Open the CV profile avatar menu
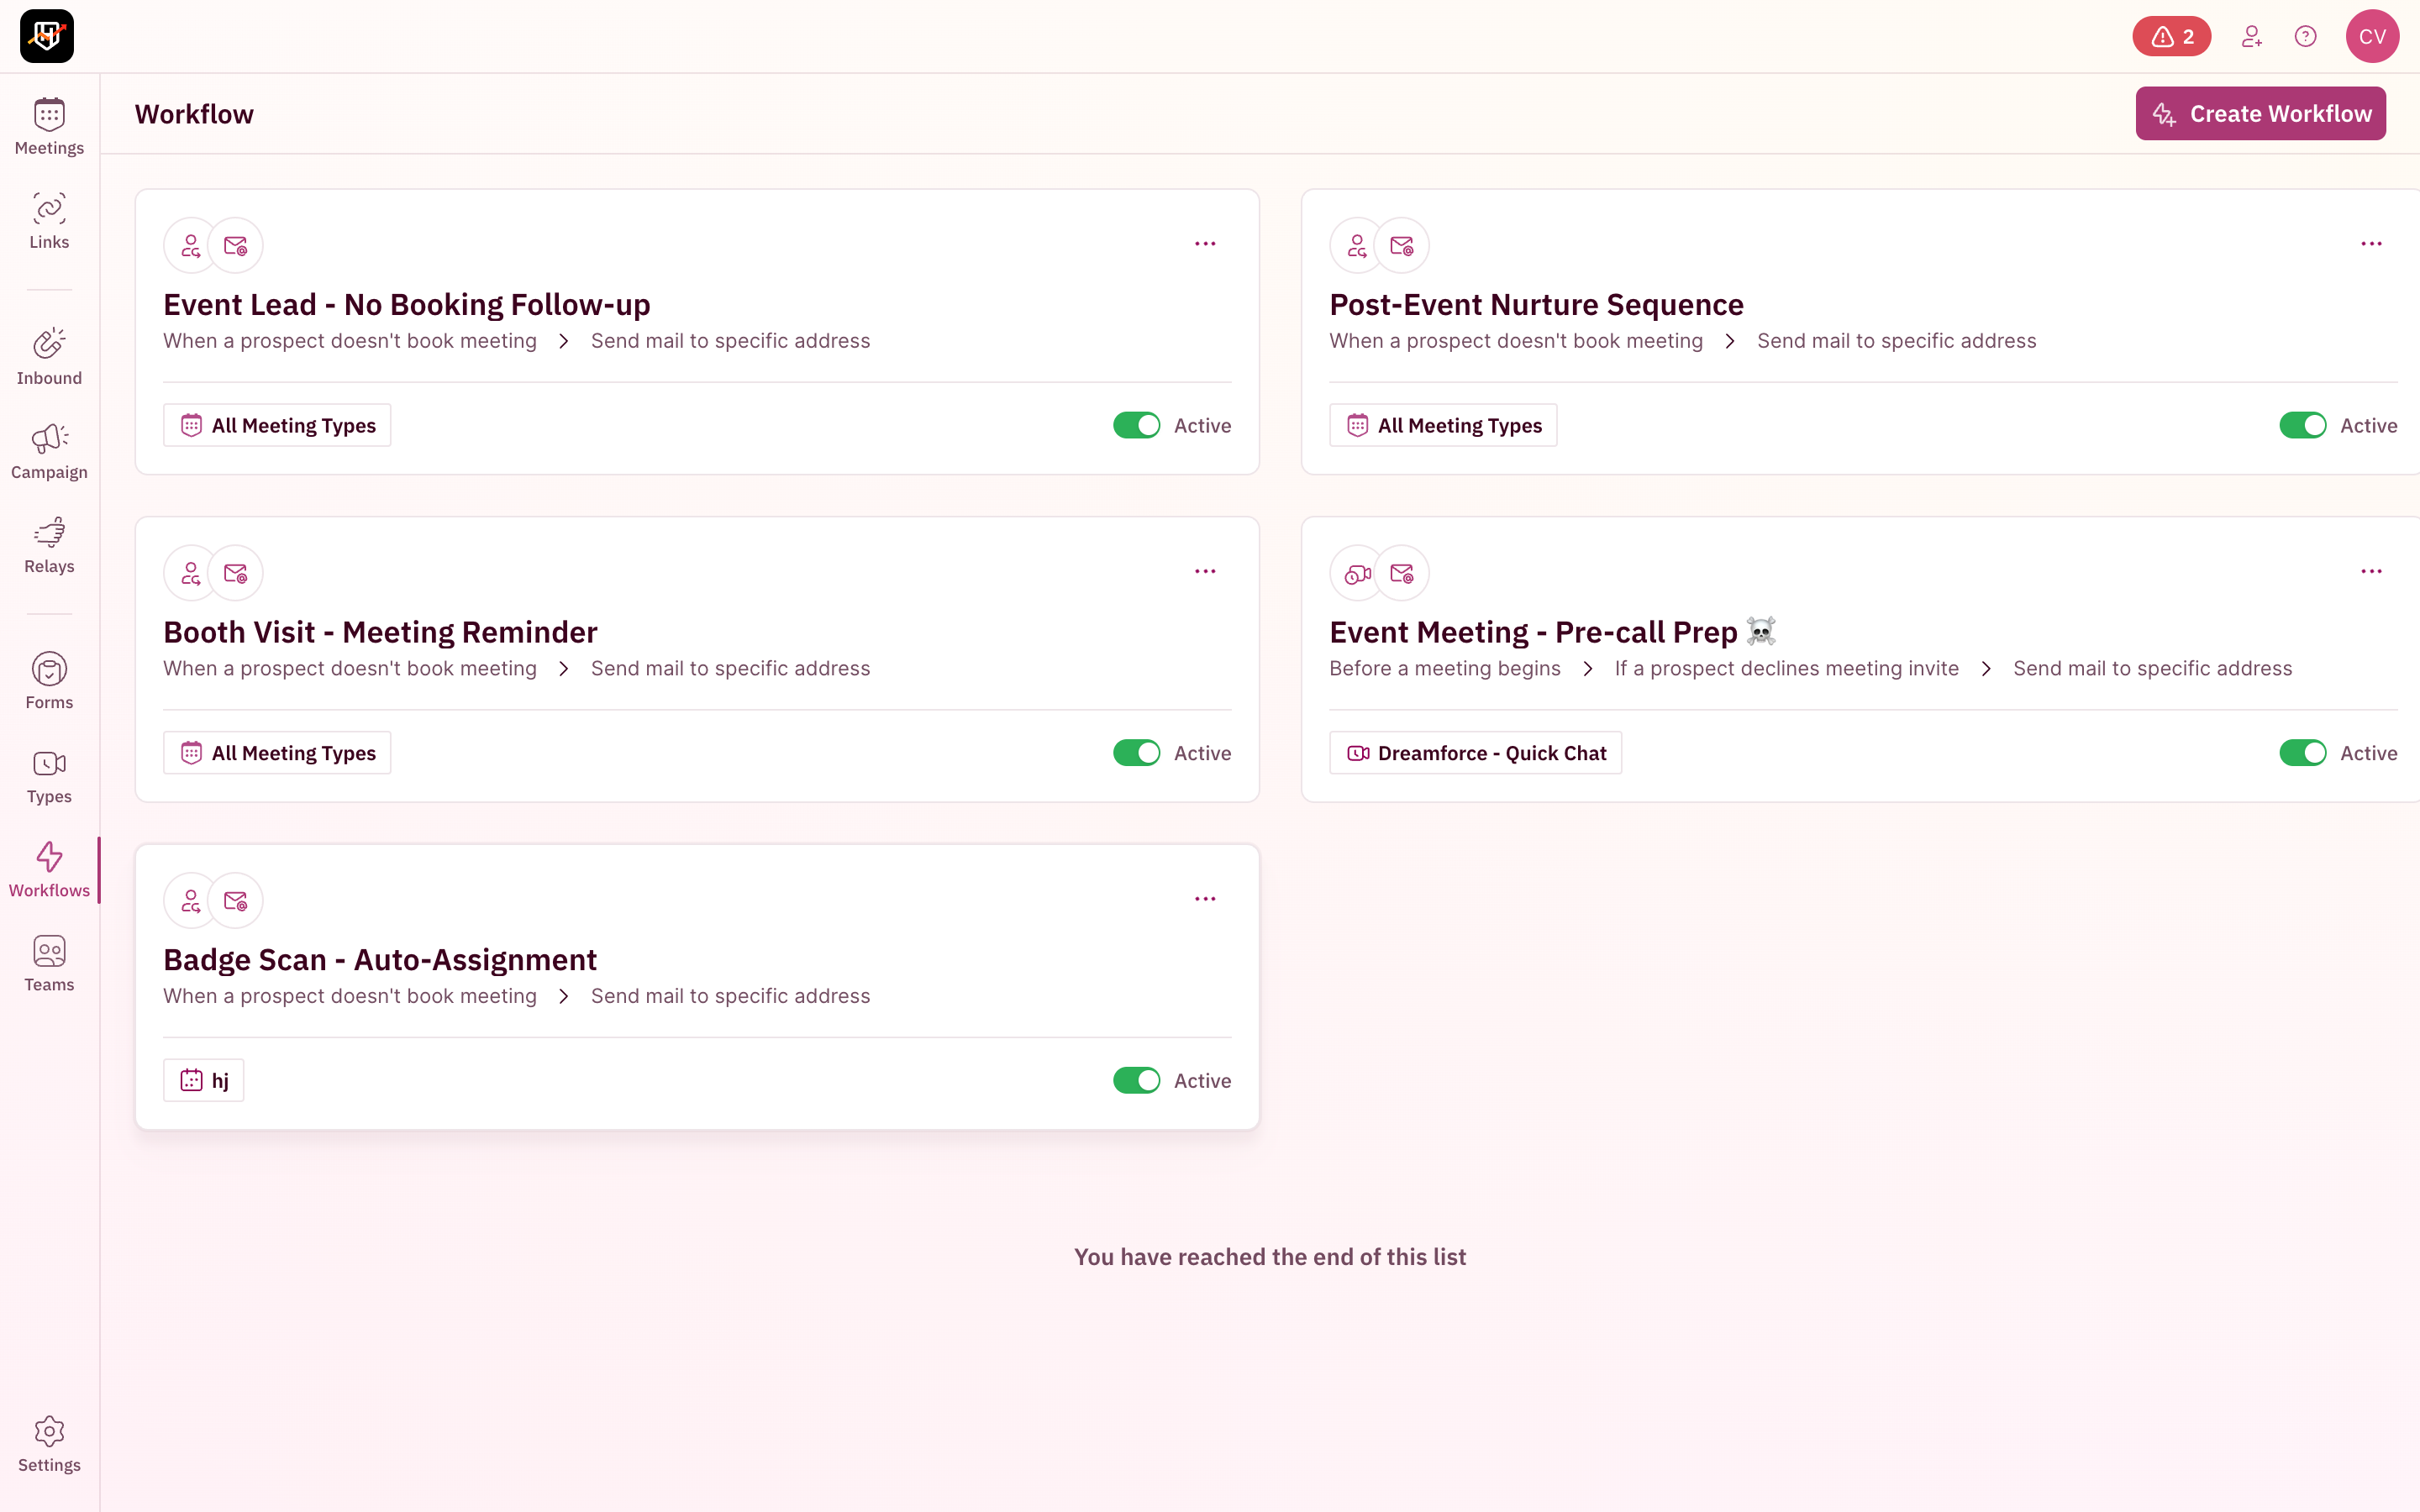The width and height of the screenshot is (2420, 1512). (x=2372, y=36)
